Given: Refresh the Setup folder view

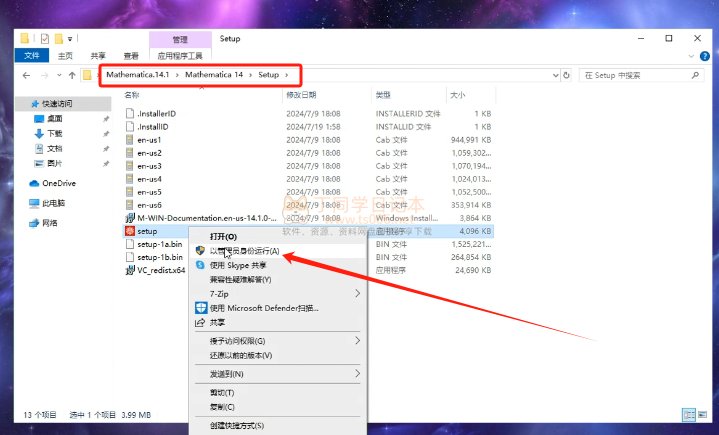Looking at the screenshot, I should pos(566,75).
